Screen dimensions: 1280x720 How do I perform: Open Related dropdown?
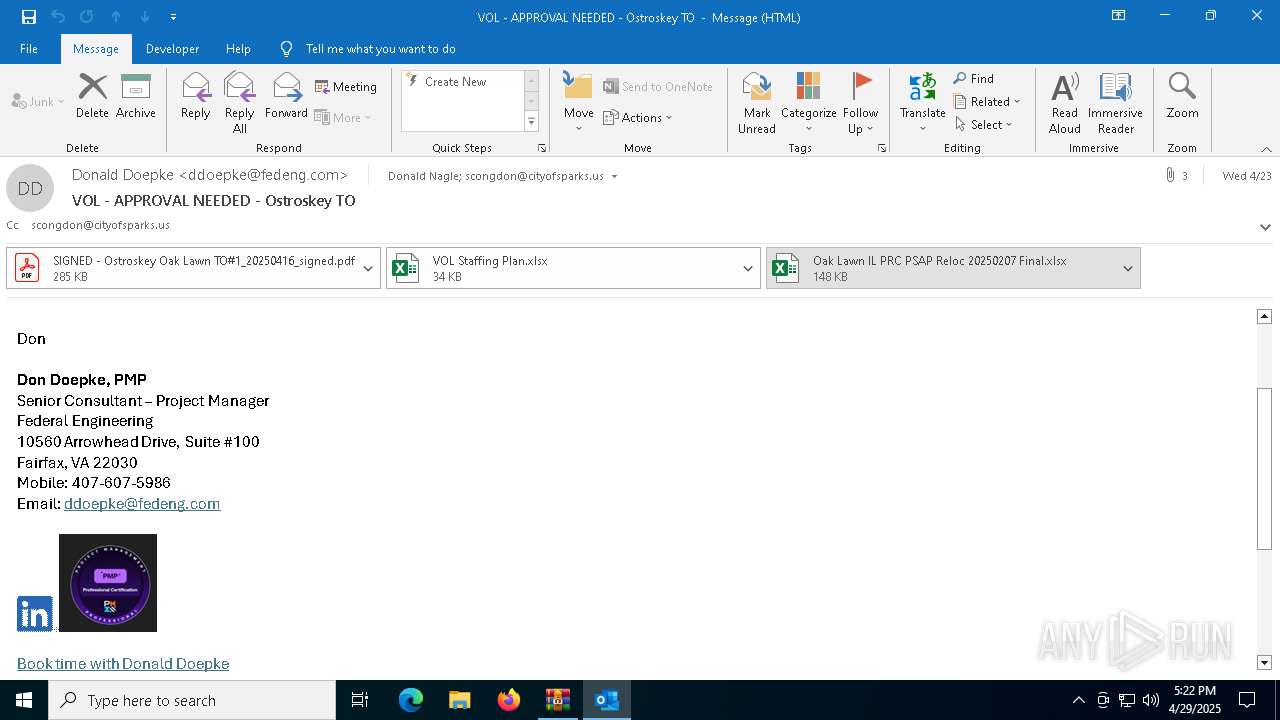988,102
